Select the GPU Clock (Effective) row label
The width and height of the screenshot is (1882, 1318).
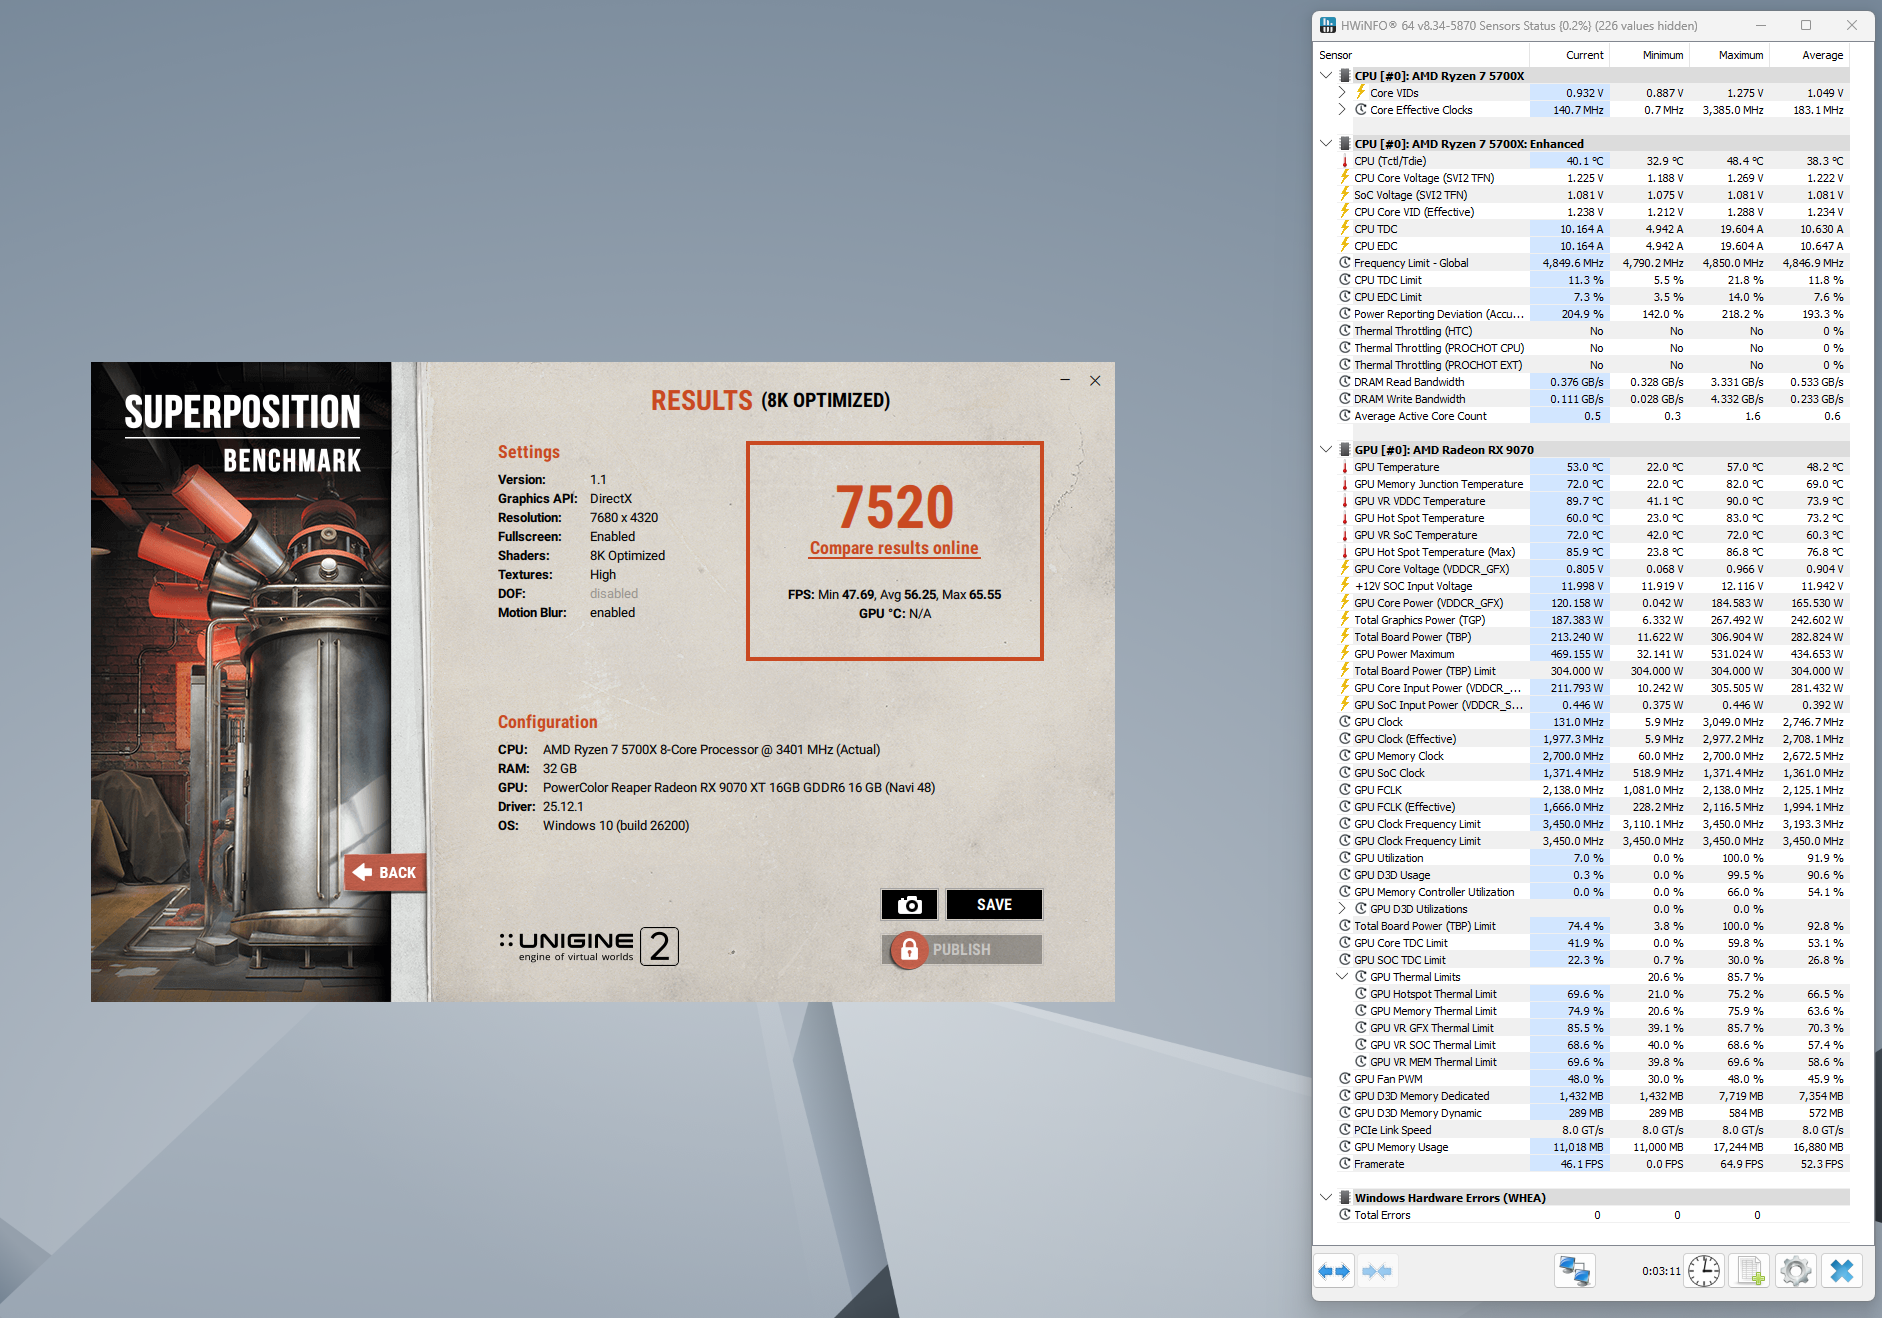click(x=1405, y=739)
